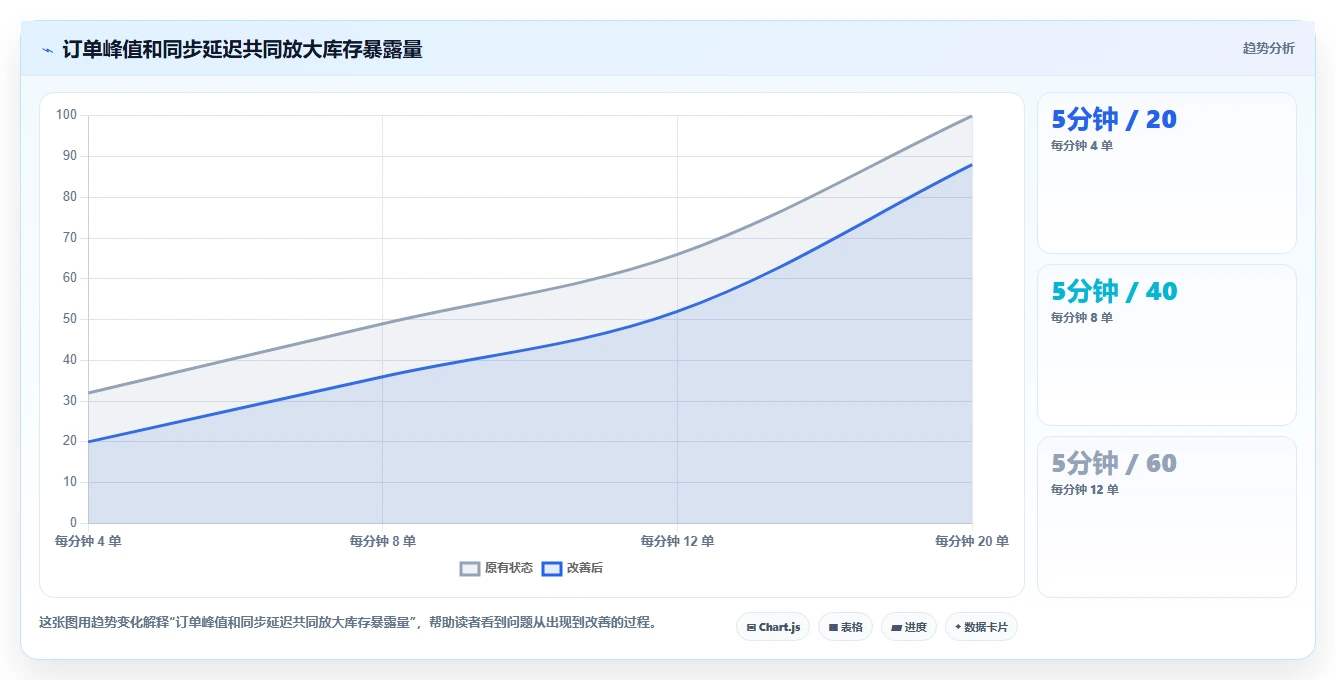
Task: Click the y-axis value 80
Action: [x=69, y=197]
